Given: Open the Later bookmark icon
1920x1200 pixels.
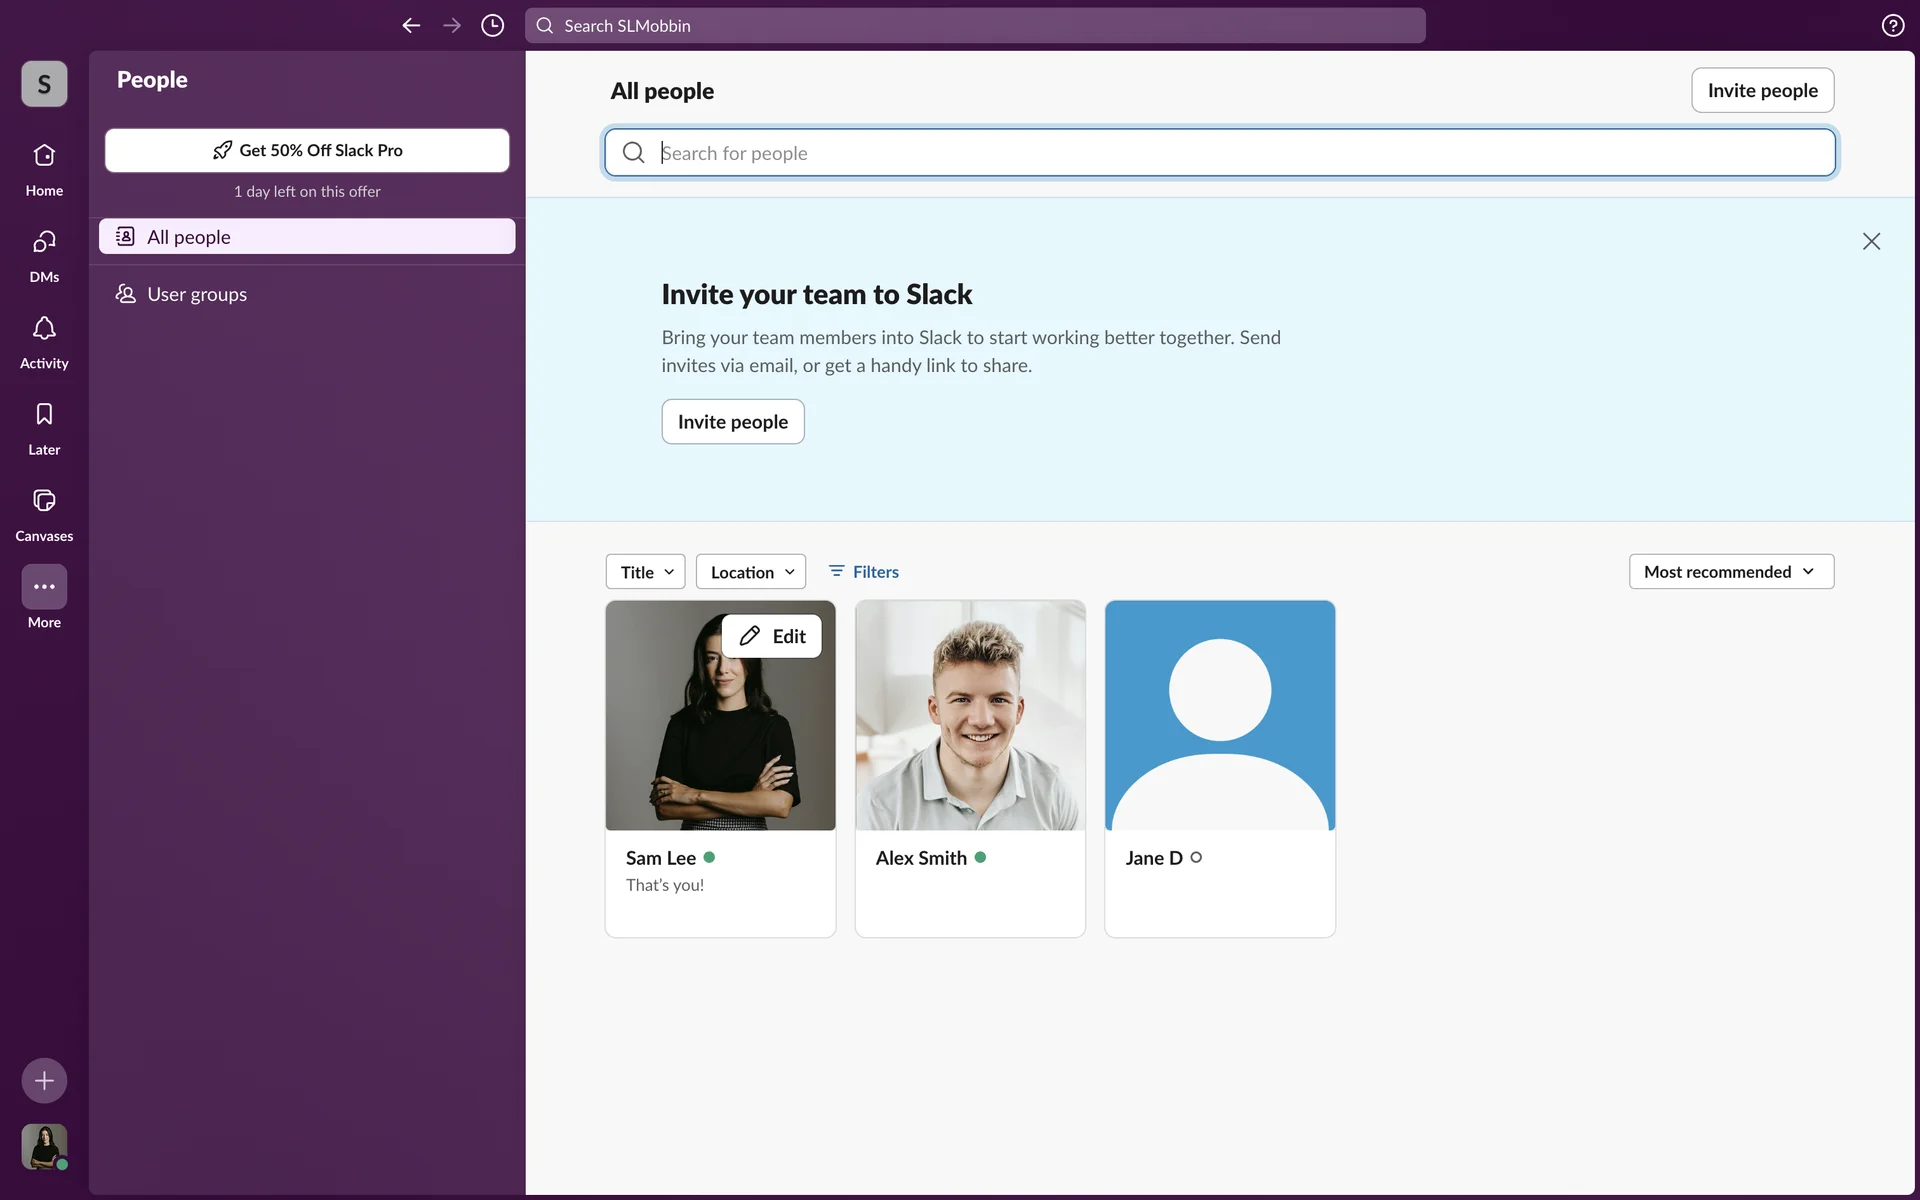Looking at the screenshot, I should coord(44,415).
